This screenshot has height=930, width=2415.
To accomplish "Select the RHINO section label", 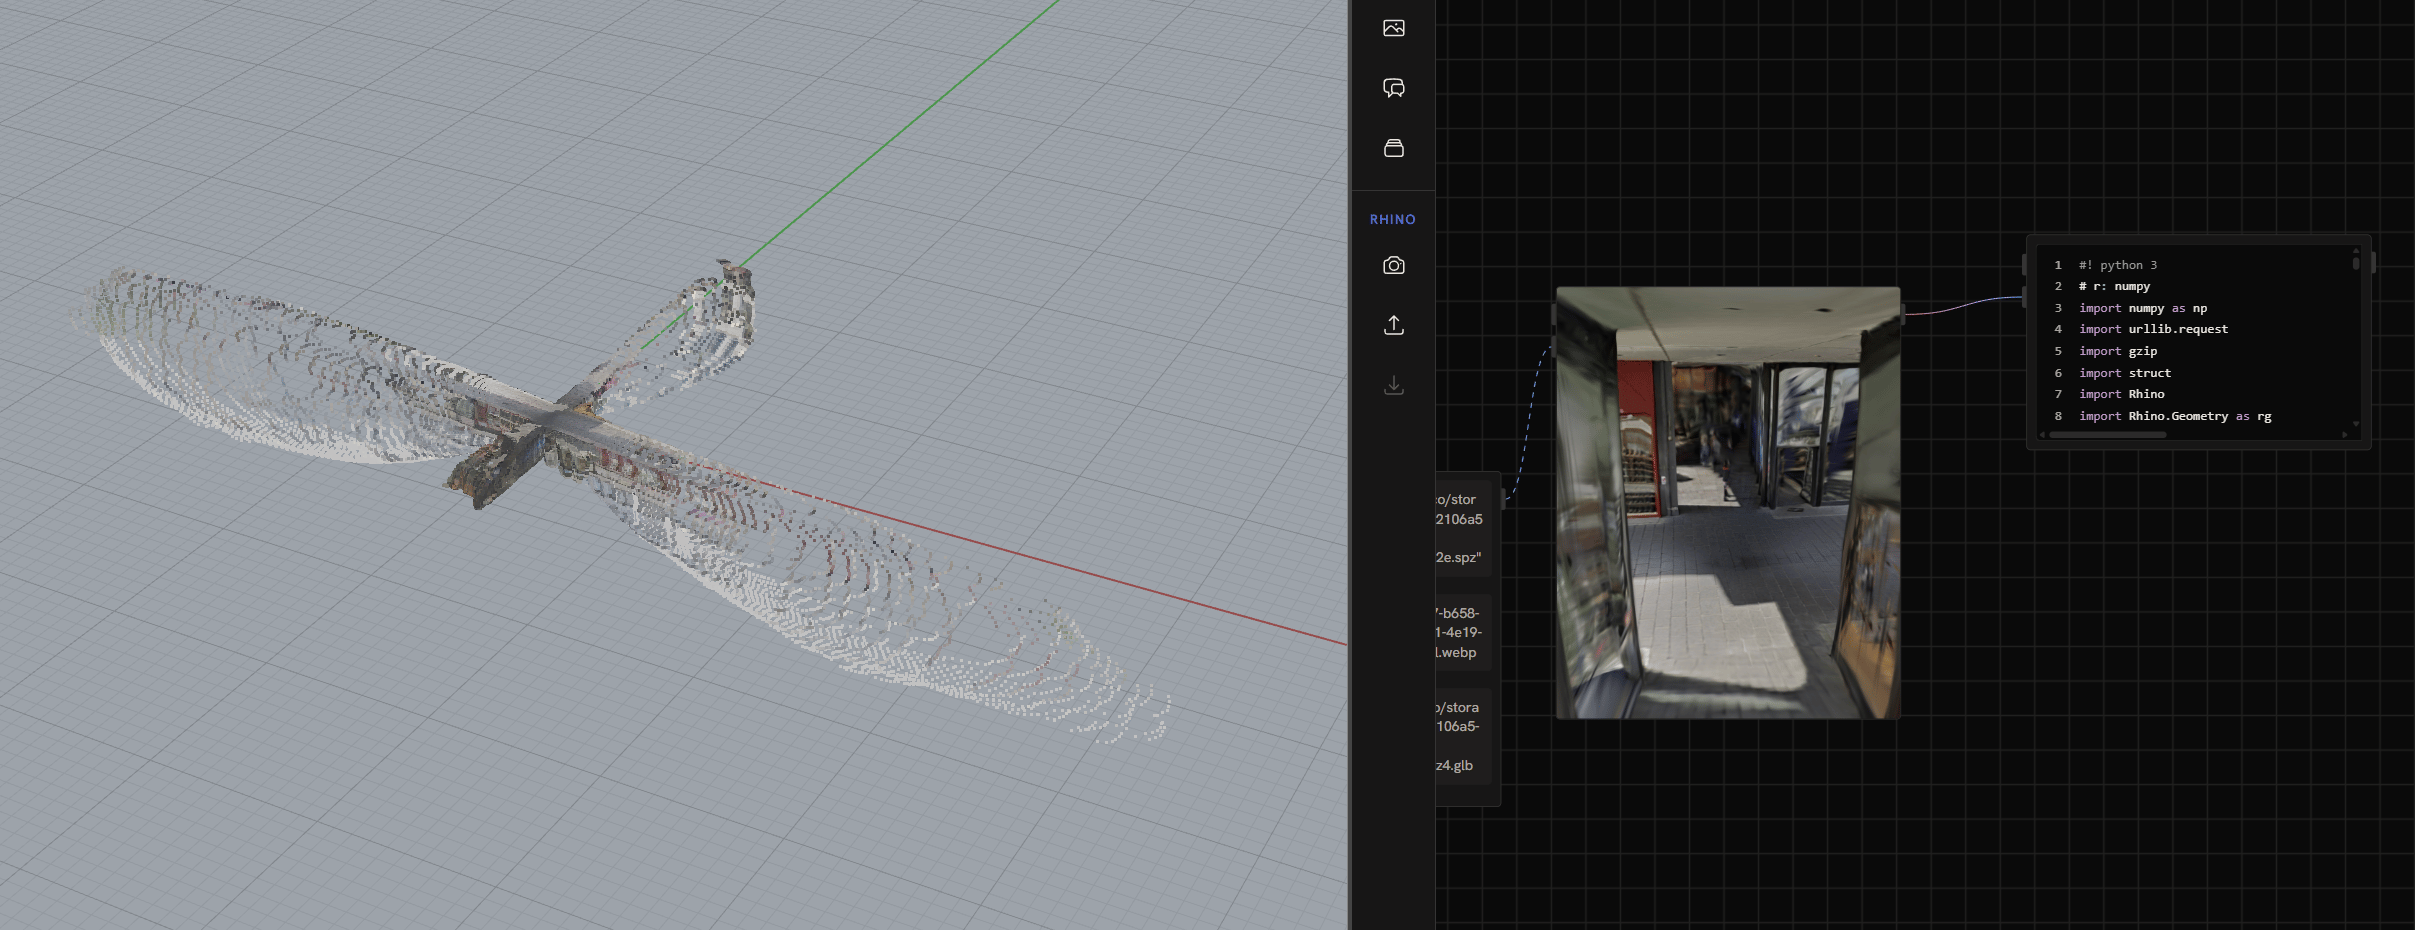I will pyautogui.click(x=1392, y=219).
